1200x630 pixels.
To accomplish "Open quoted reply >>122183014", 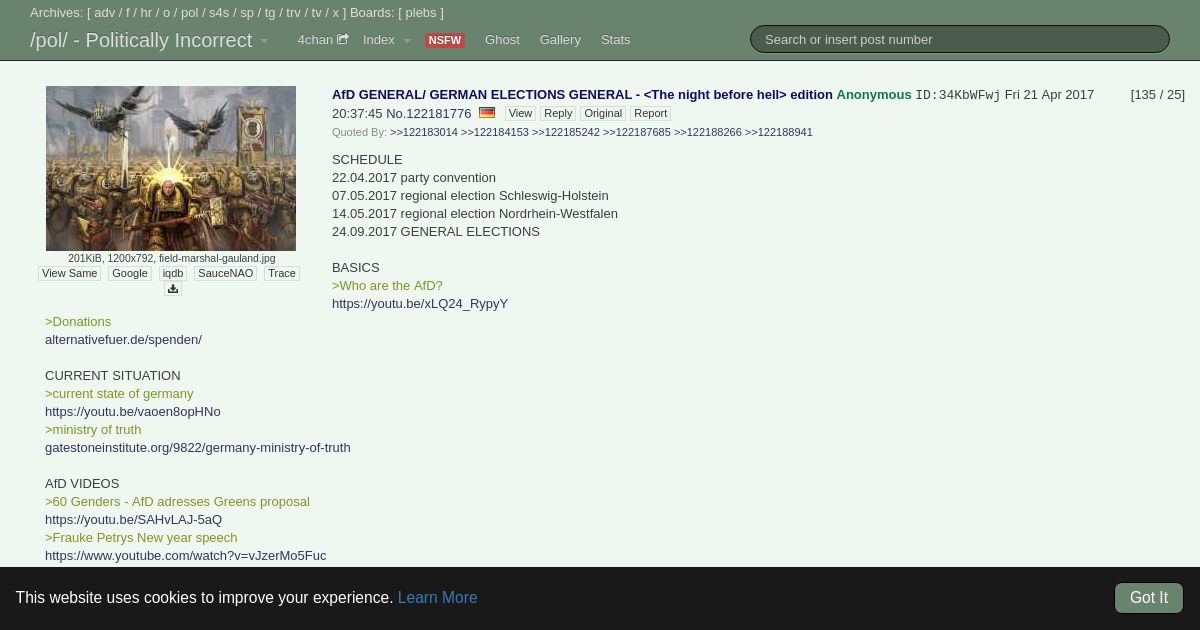I will coord(424,132).
